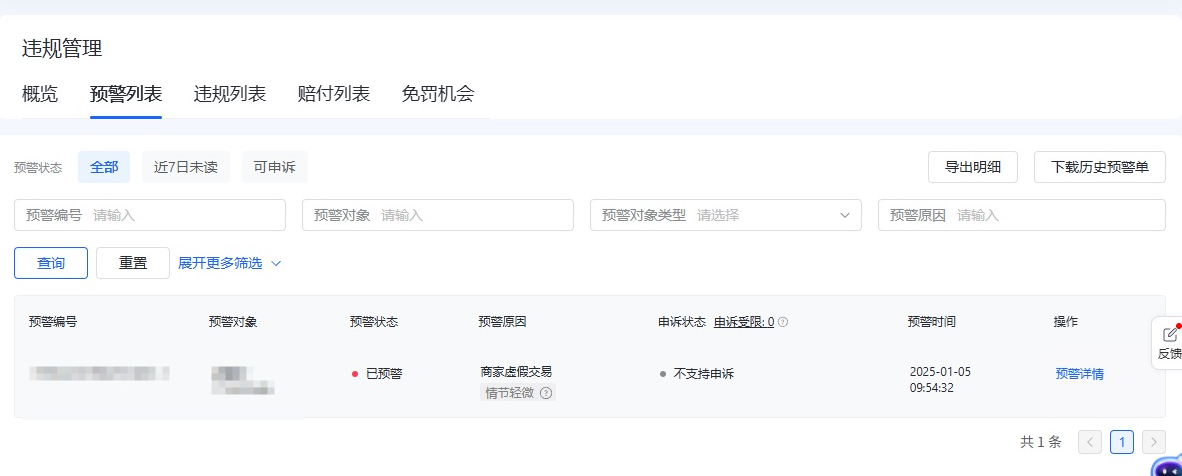1182x476 pixels.
Task: Click the 预警编号 input field
Action: pyautogui.click(x=185, y=215)
